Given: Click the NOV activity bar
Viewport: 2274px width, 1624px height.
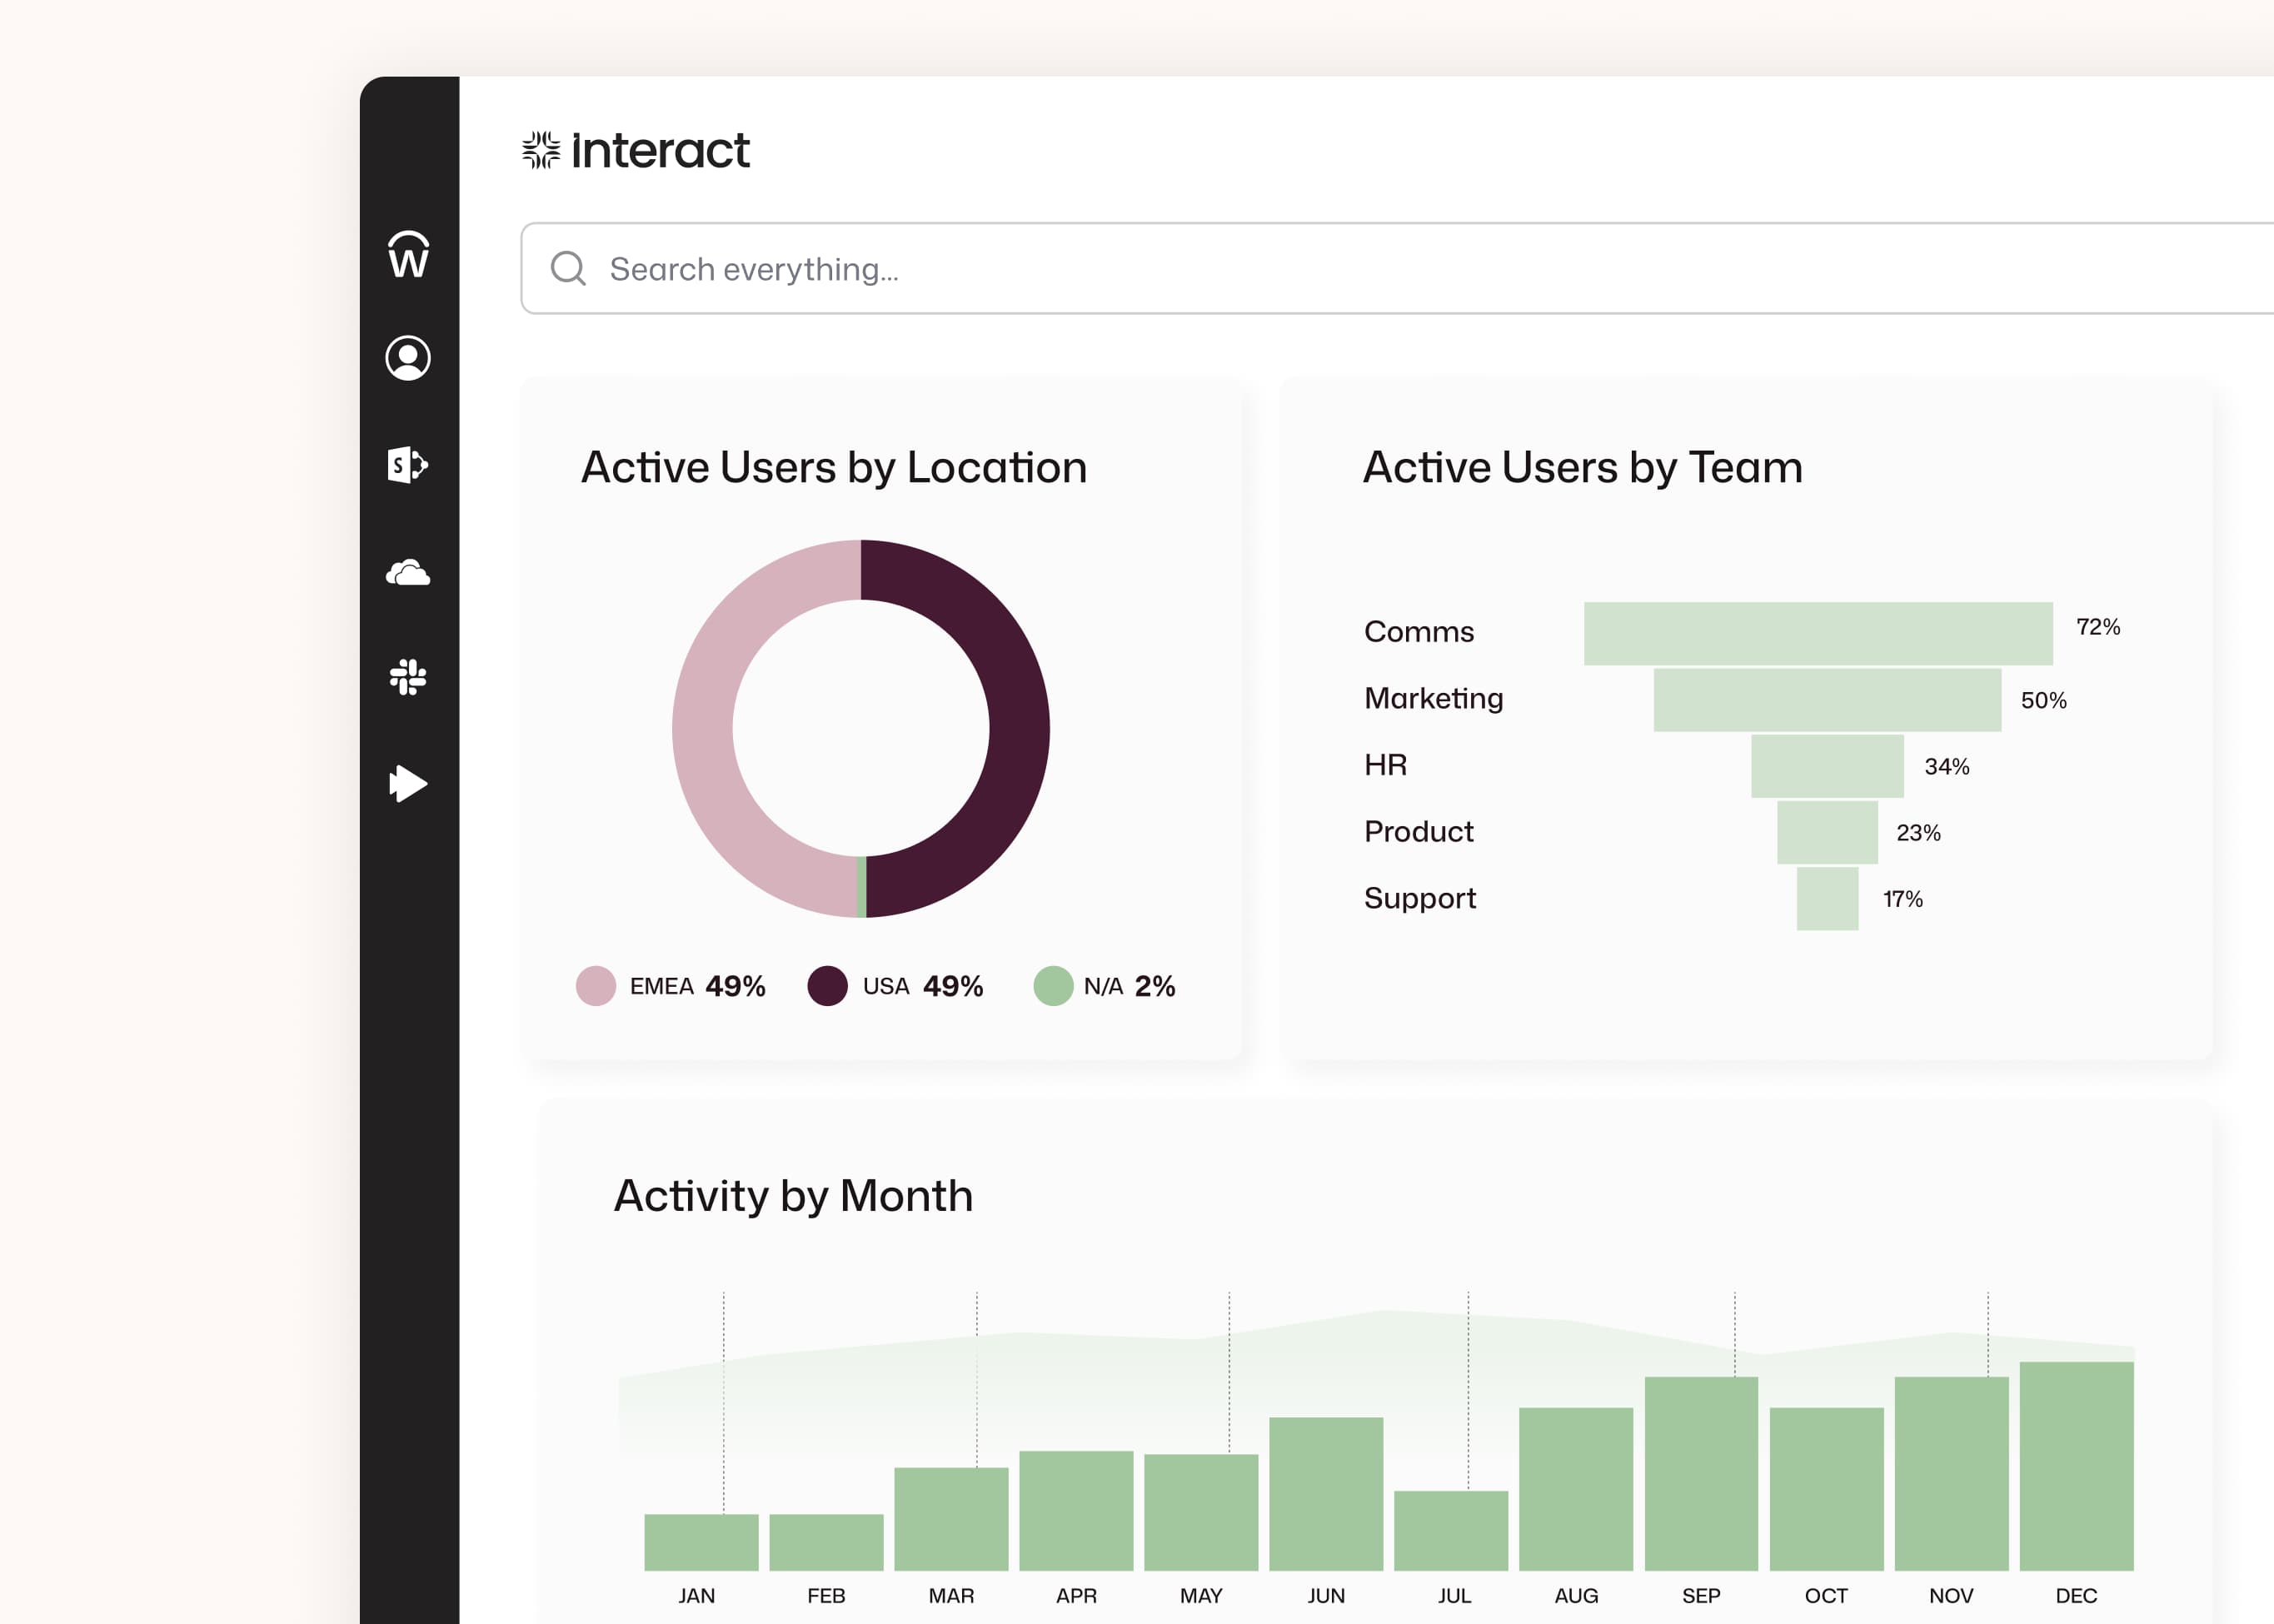Looking at the screenshot, I should tap(1952, 1474).
